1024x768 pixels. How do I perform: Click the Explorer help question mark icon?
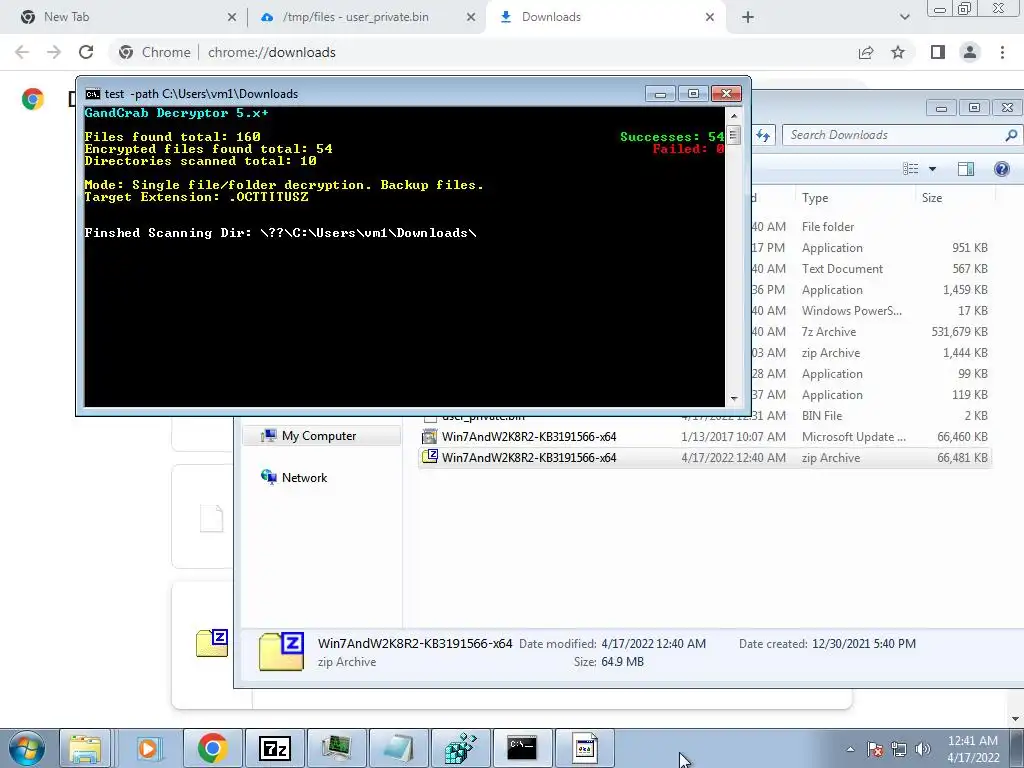[1001, 169]
